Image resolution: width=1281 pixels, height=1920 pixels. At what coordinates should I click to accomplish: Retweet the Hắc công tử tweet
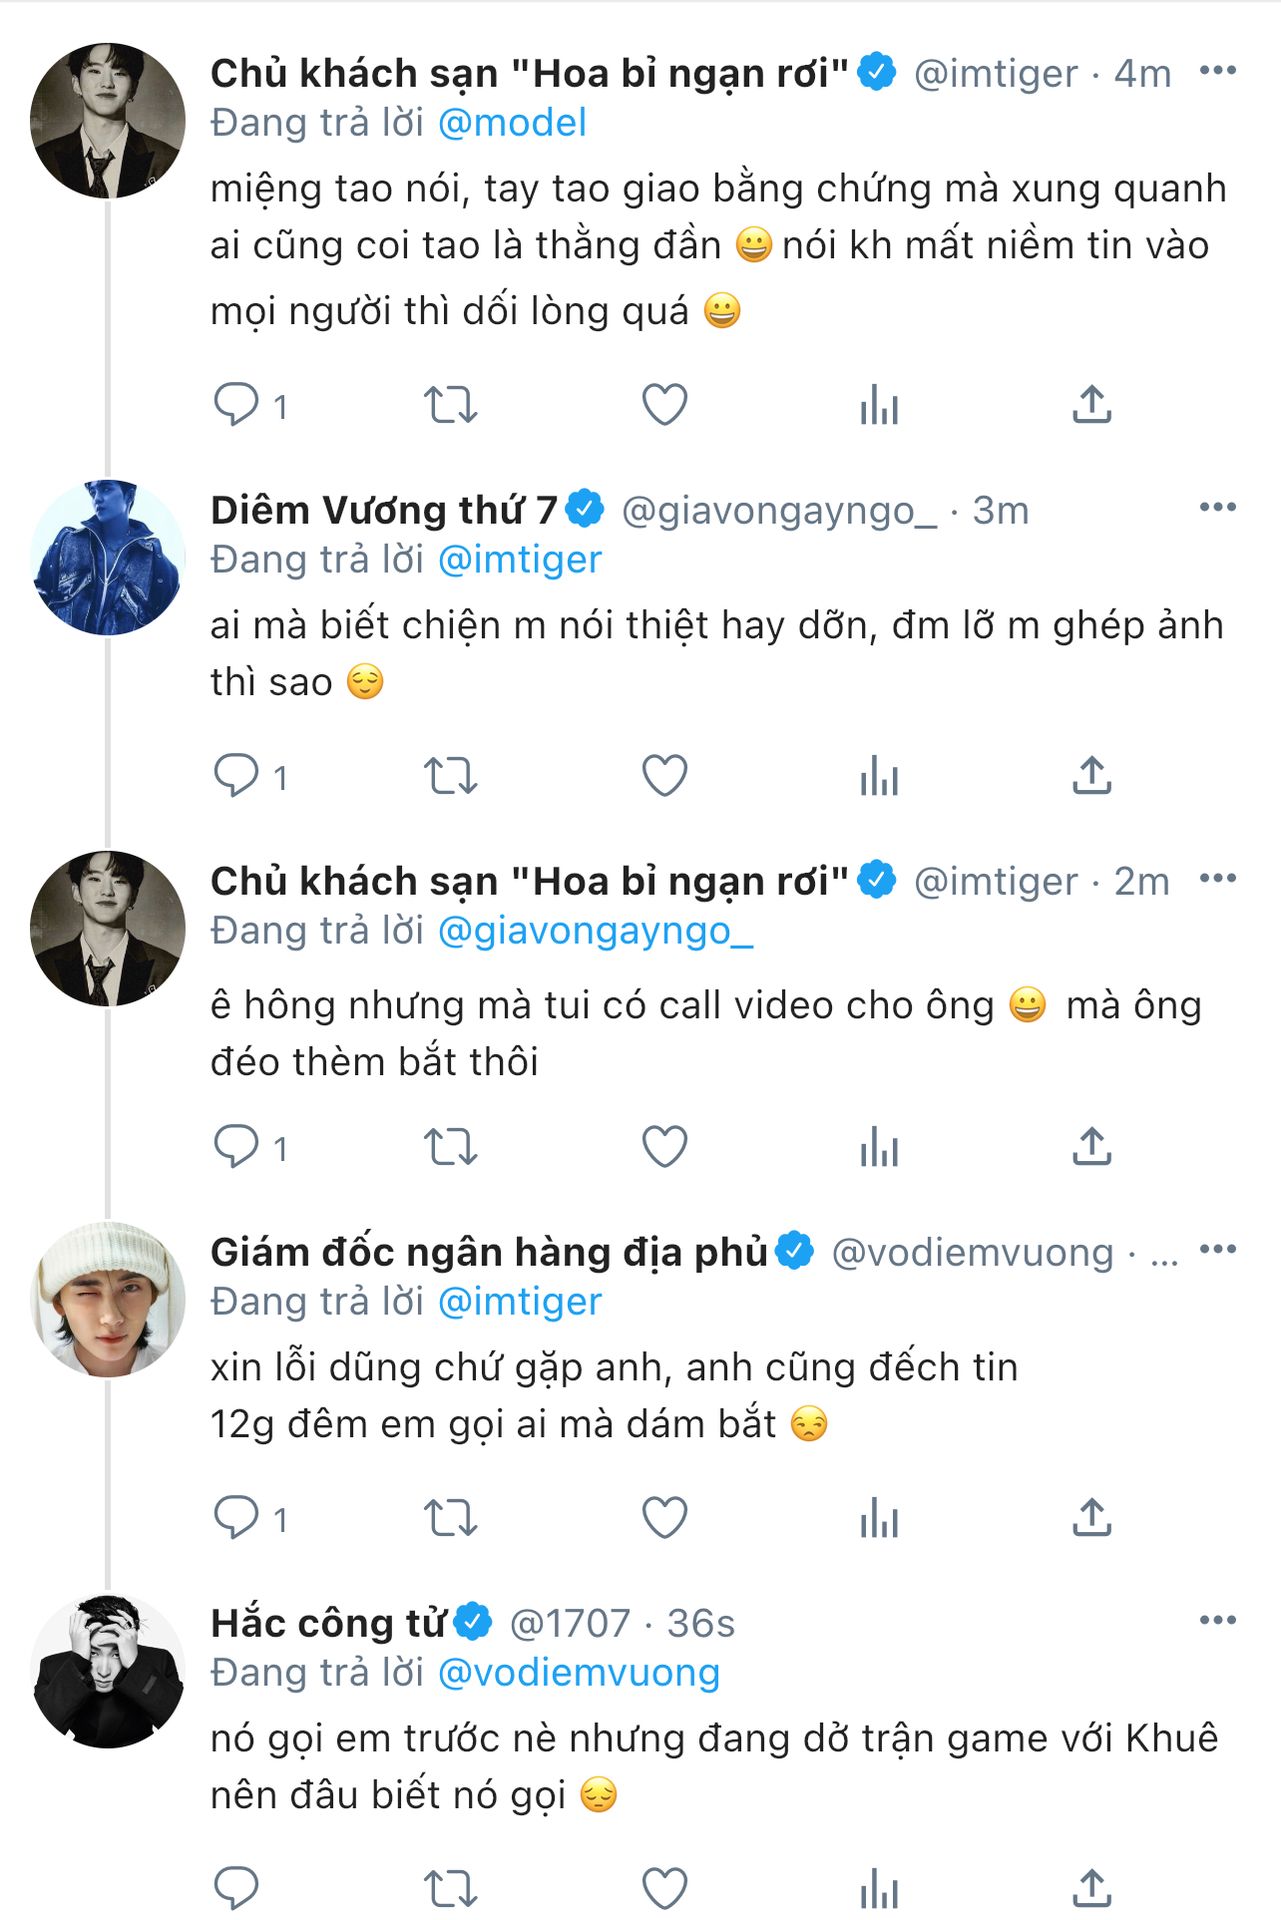pos(450,1888)
